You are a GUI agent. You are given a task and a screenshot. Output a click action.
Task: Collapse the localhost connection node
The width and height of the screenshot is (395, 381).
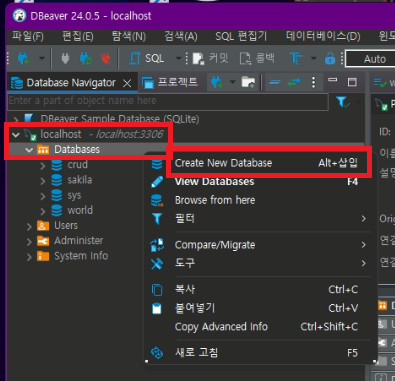(16, 134)
